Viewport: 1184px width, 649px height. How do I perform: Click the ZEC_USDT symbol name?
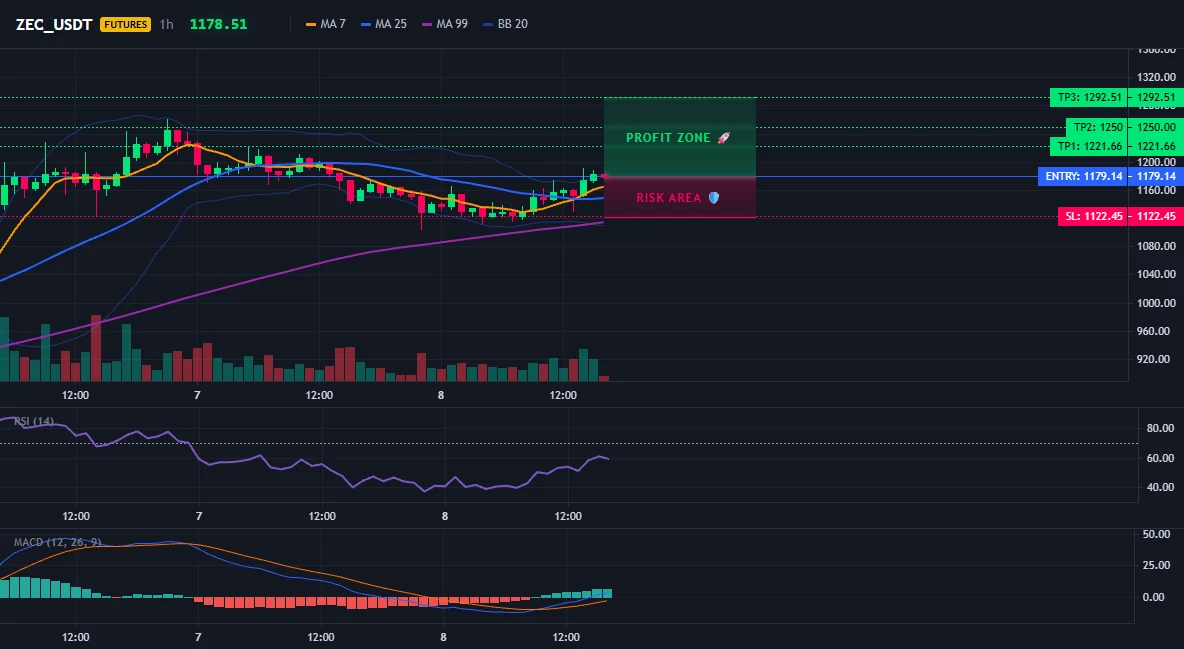(54, 24)
